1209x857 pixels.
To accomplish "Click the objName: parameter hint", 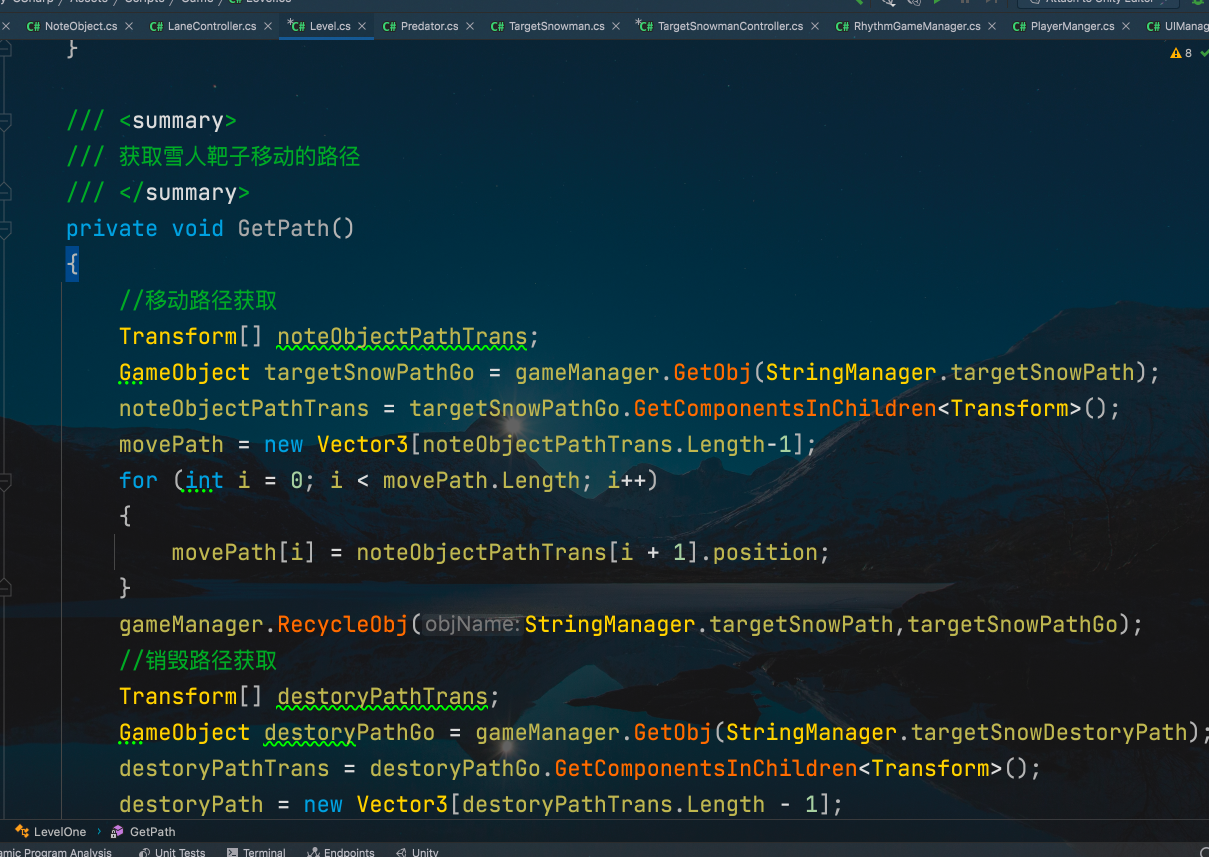I will coord(472,625).
